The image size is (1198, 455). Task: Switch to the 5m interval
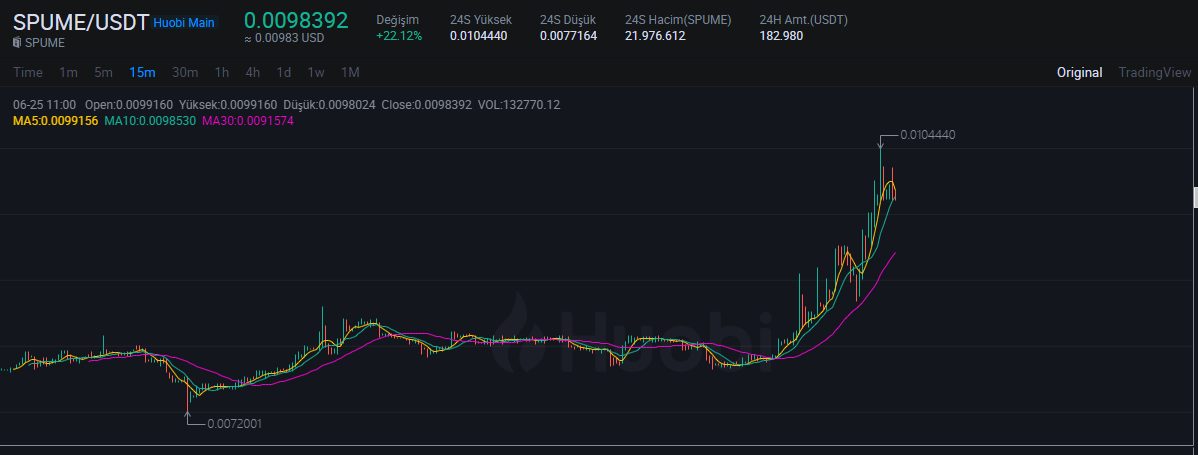point(103,73)
